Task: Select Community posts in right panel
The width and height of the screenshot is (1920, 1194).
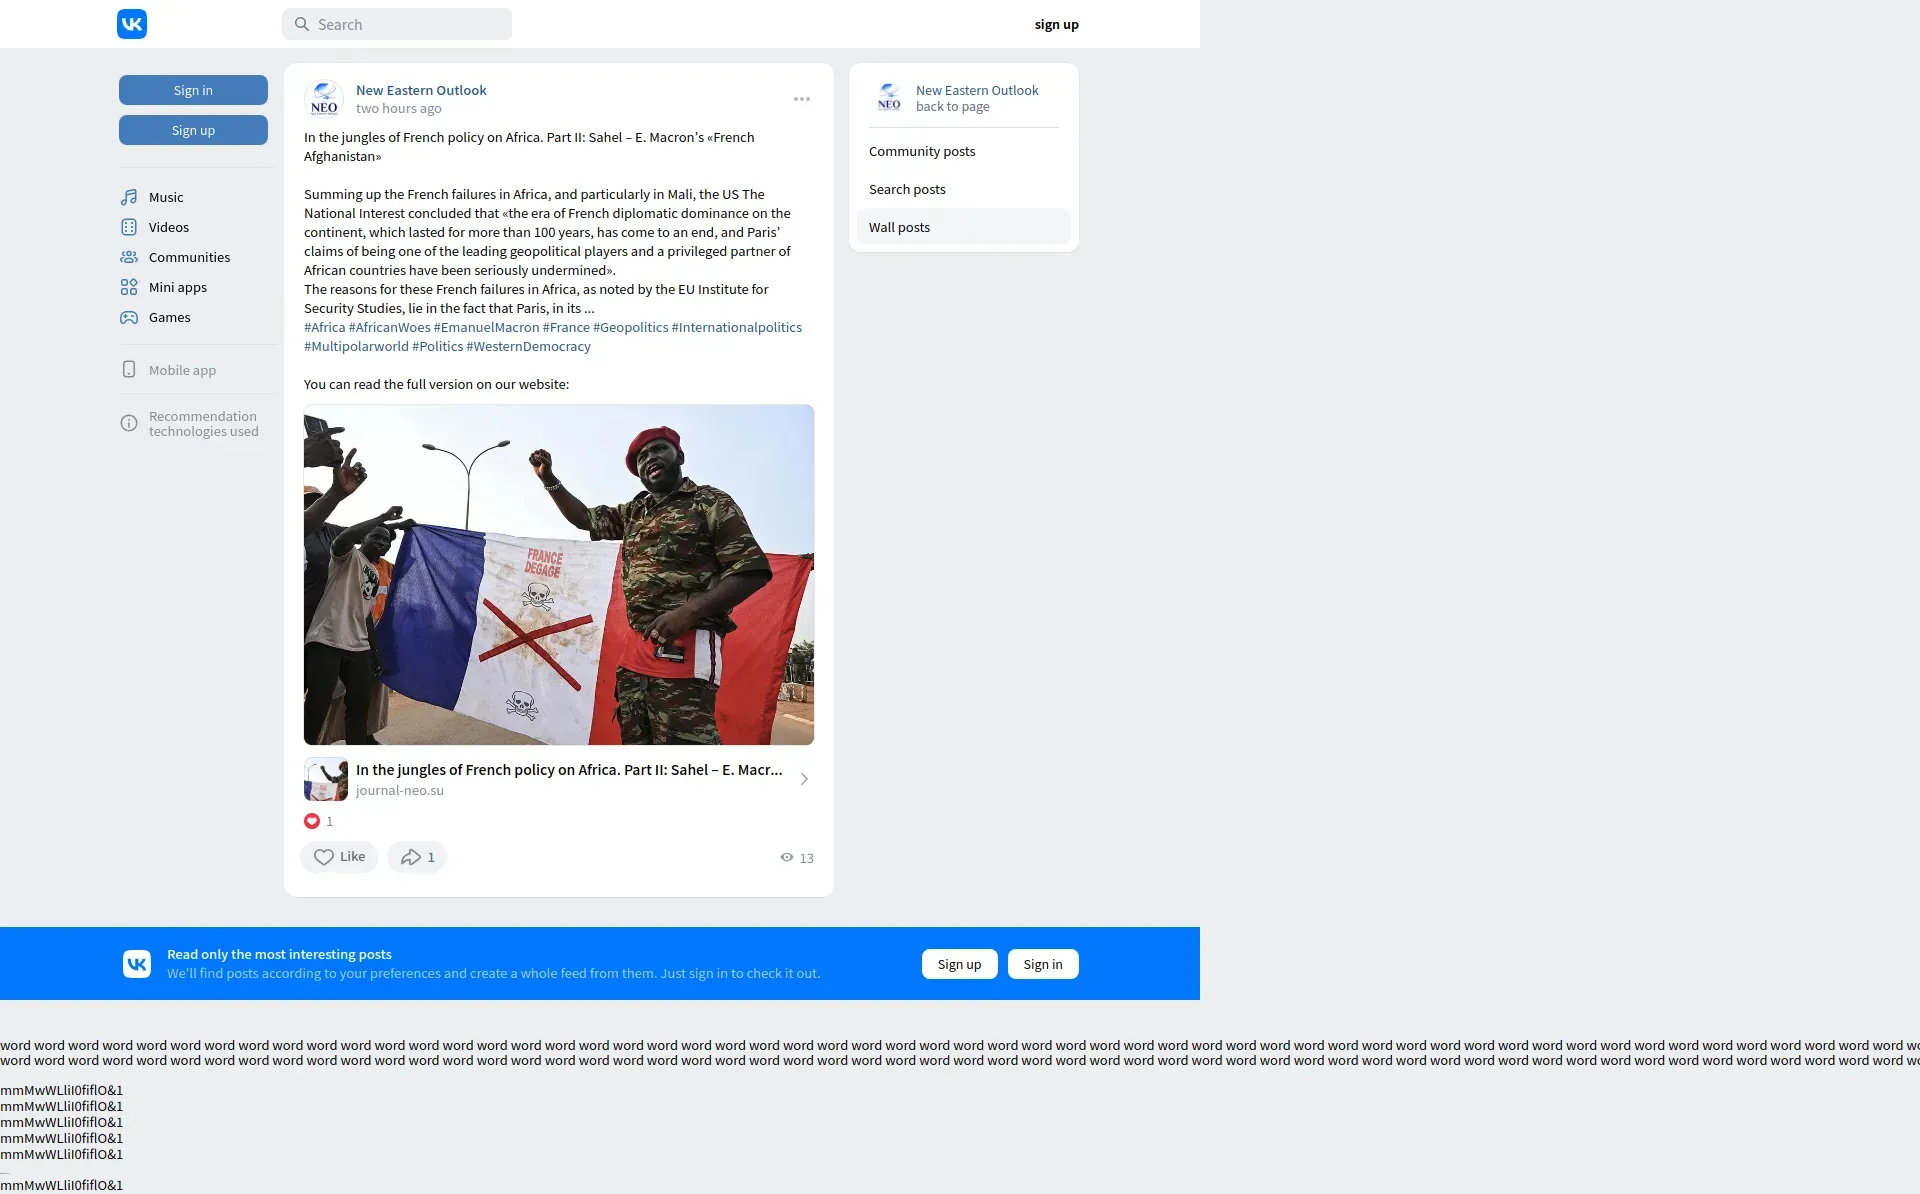Action: (x=922, y=151)
